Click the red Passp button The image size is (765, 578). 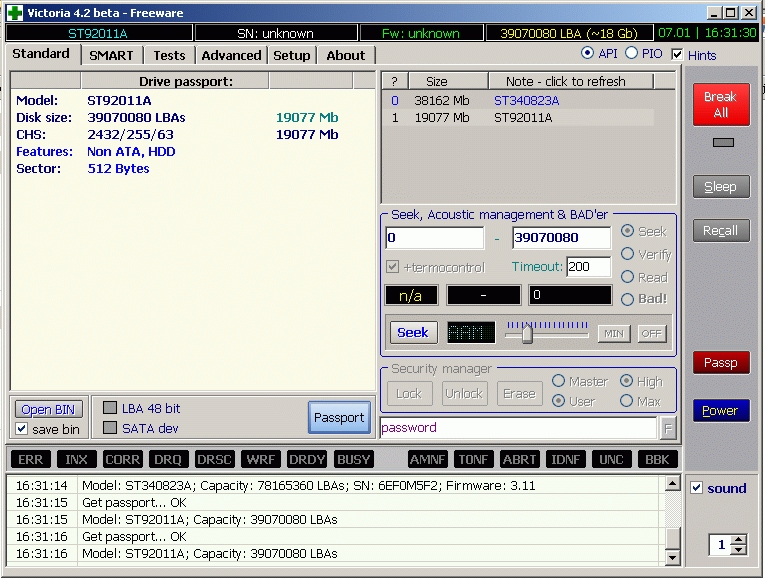pos(721,363)
